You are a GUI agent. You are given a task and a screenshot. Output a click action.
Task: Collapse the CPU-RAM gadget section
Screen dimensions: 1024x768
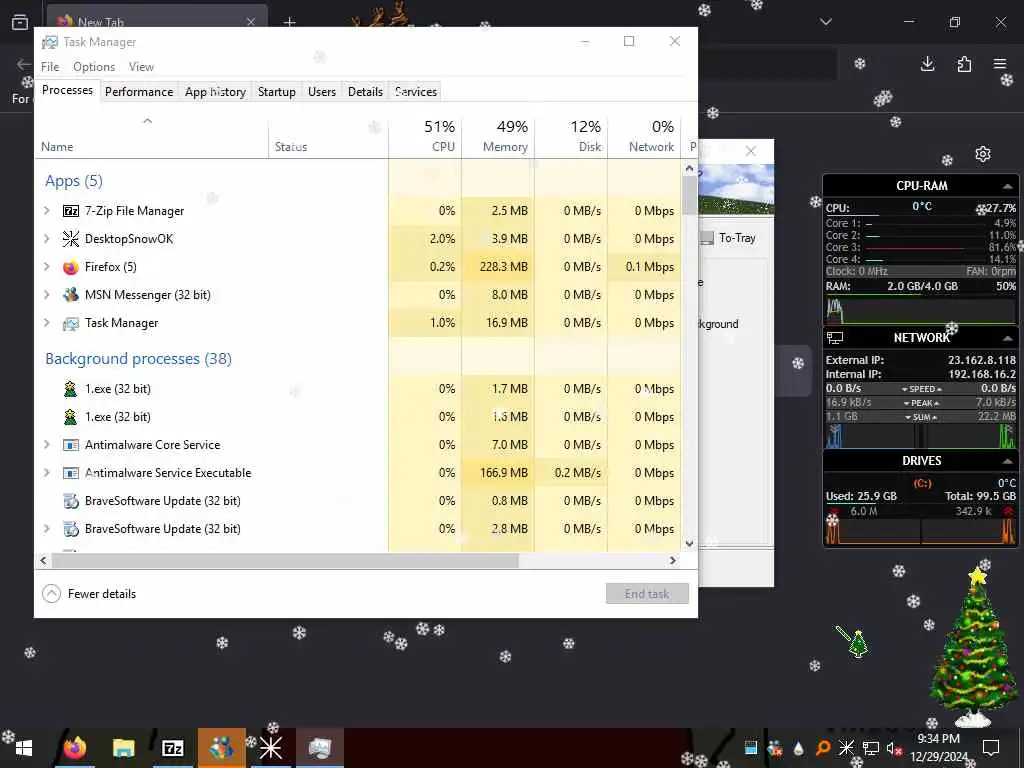[1007, 187]
